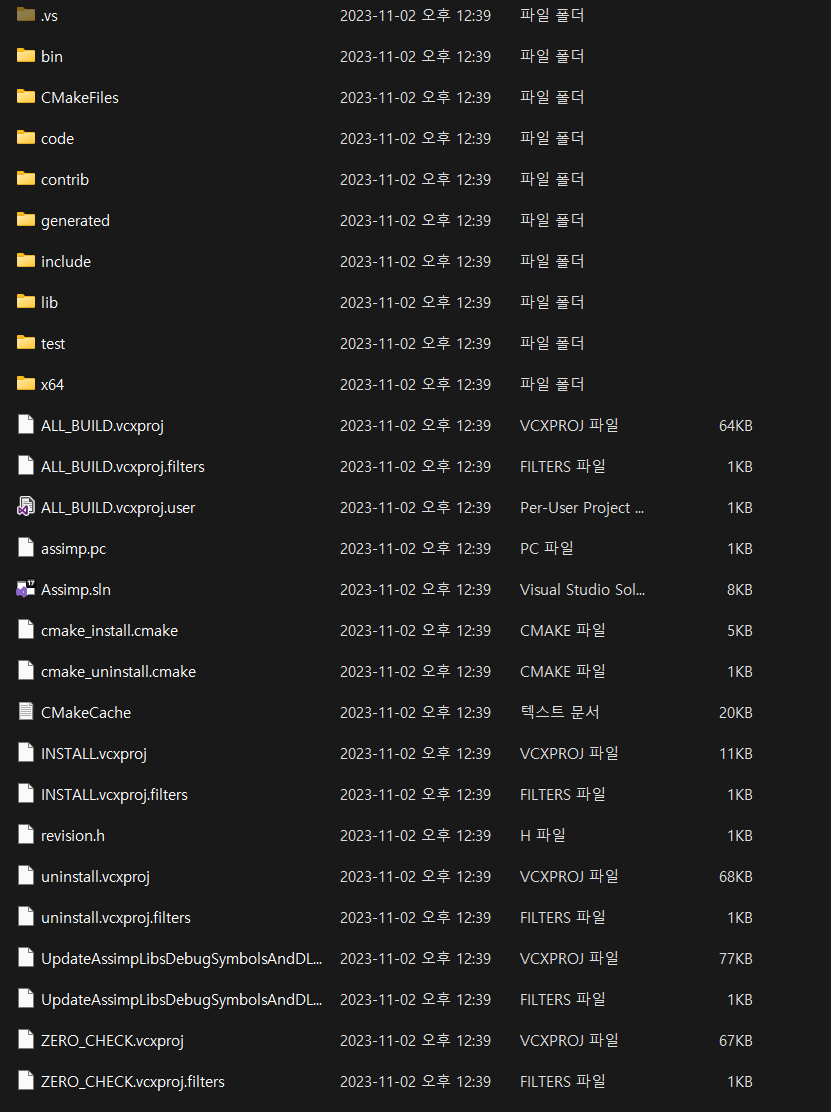Select file name uninstall.vcxproj
831x1112 pixels.
pyautogui.click(x=95, y=877)
